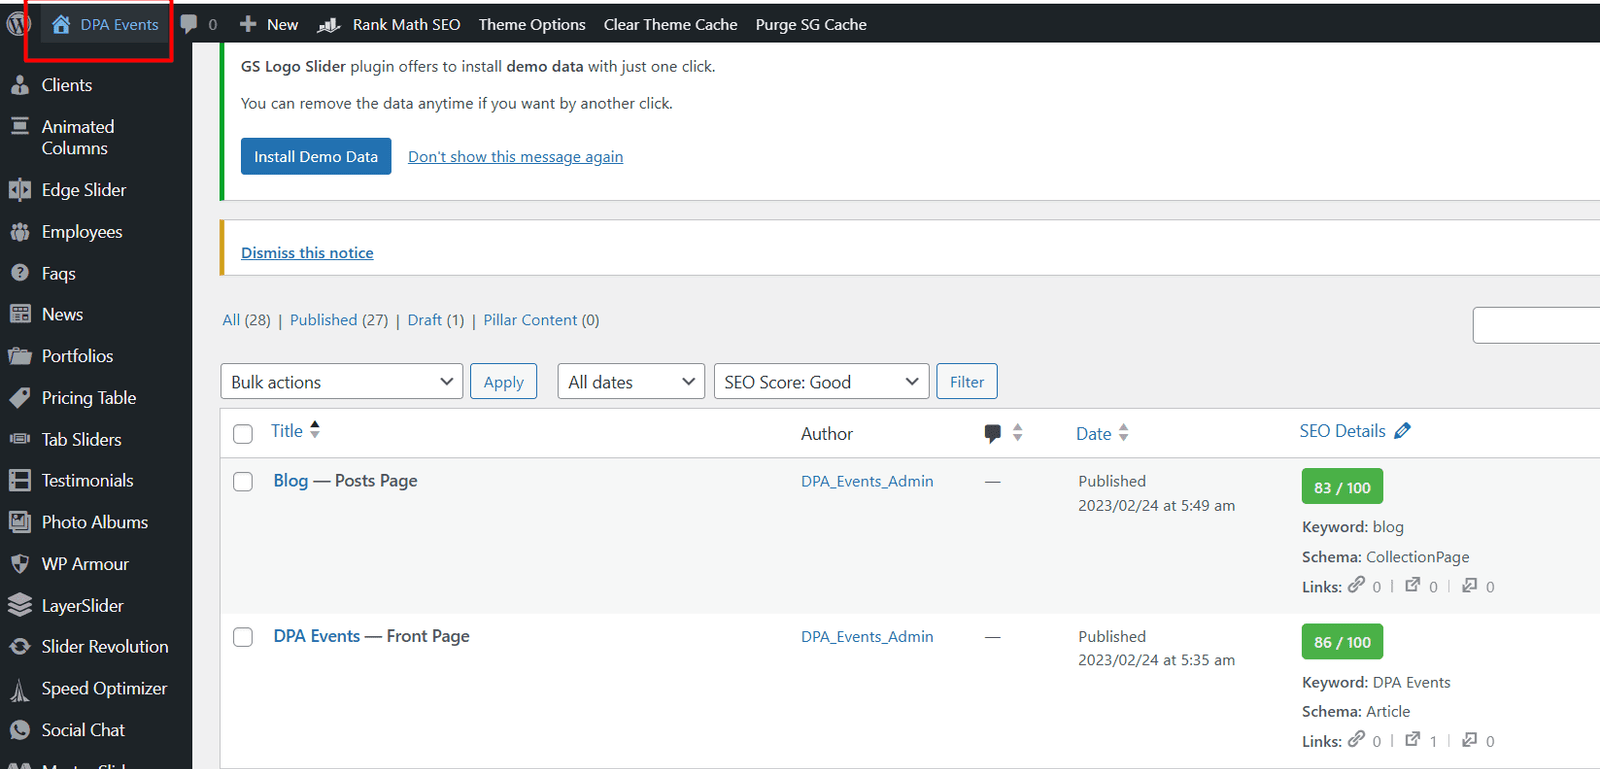Click the Social Chat bubble icon
Viewport: 1600px width, 769px height.
[20, 730]
